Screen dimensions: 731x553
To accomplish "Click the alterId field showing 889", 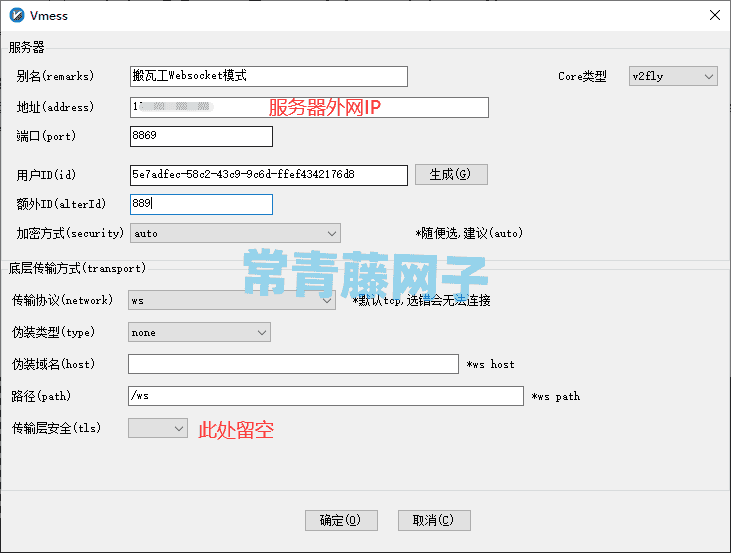I will click(x=201, y=204).
